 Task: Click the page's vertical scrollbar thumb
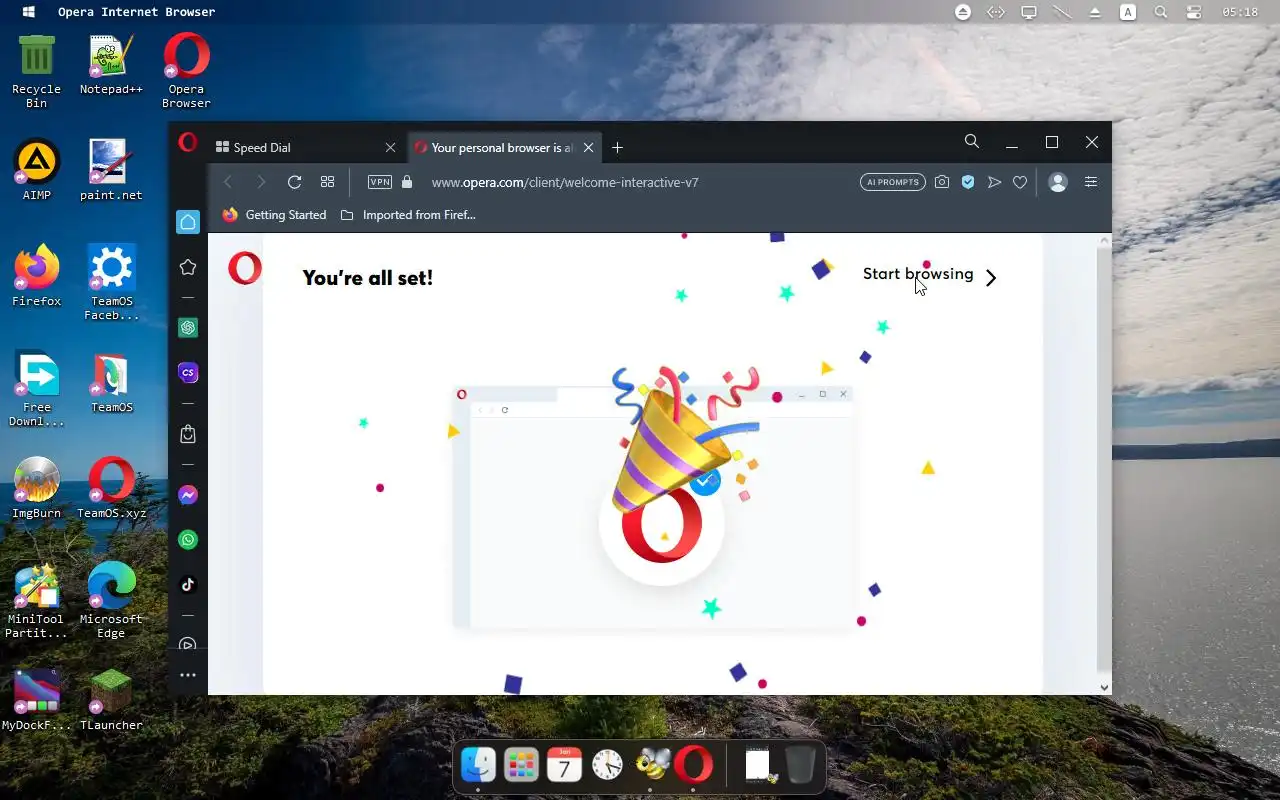point(1104,460)
